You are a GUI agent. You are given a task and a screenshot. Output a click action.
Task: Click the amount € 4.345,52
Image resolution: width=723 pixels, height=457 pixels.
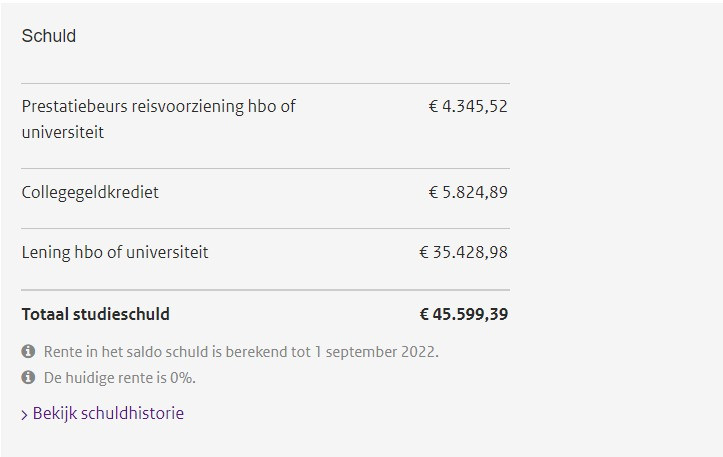pos(468,107)
